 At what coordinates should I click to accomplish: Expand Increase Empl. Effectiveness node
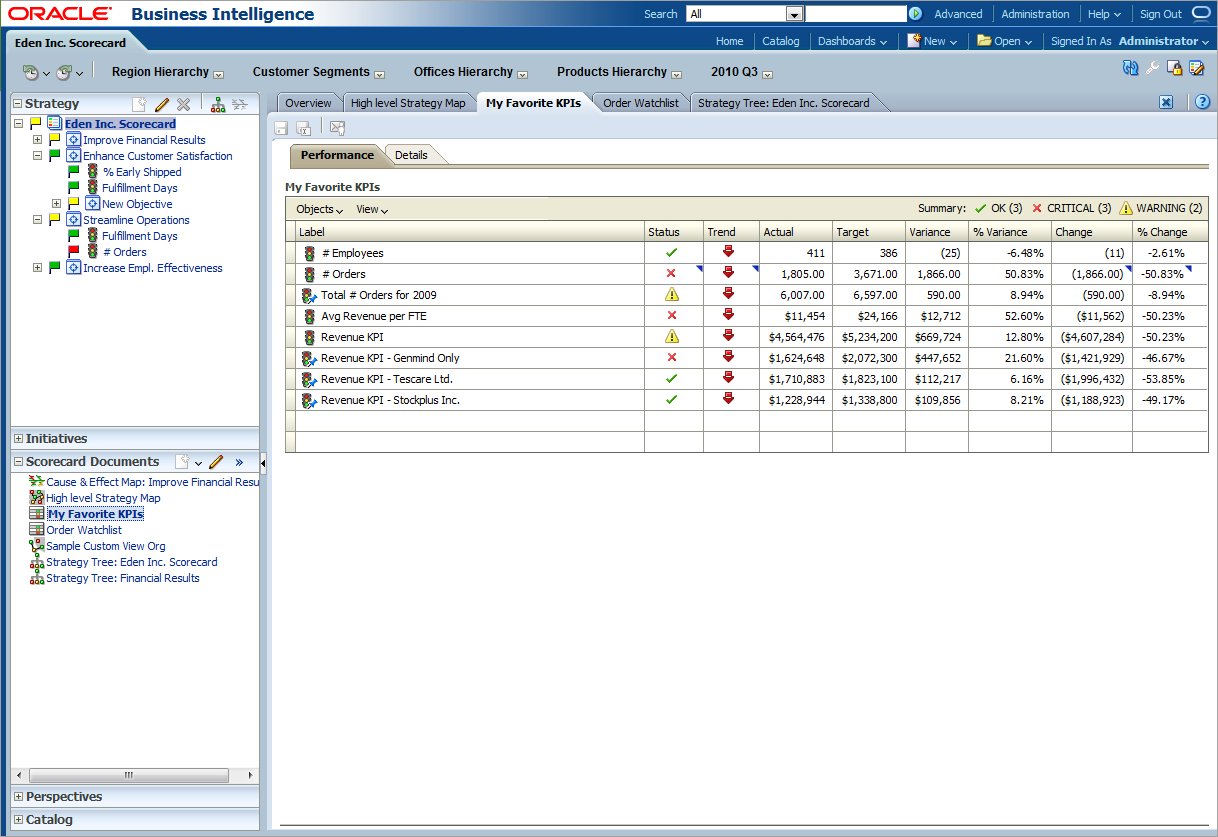pos(37,268)
